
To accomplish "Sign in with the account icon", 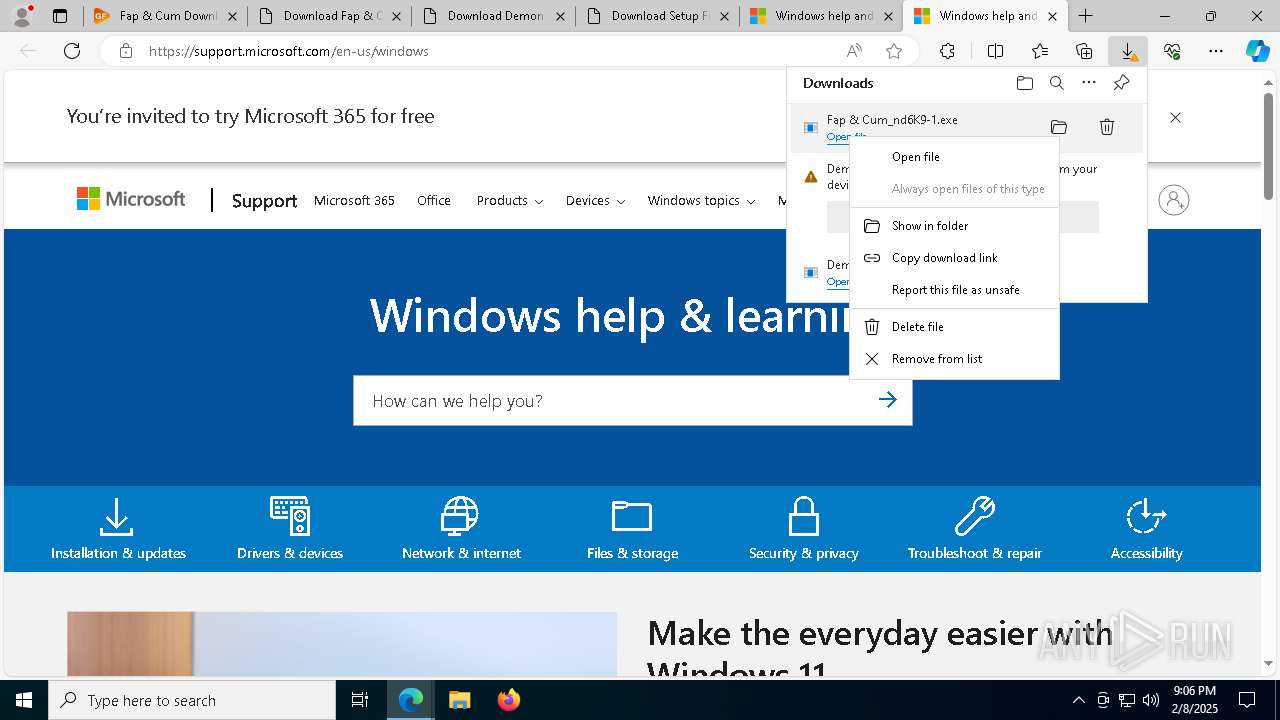I will (x=1174, y=200).
